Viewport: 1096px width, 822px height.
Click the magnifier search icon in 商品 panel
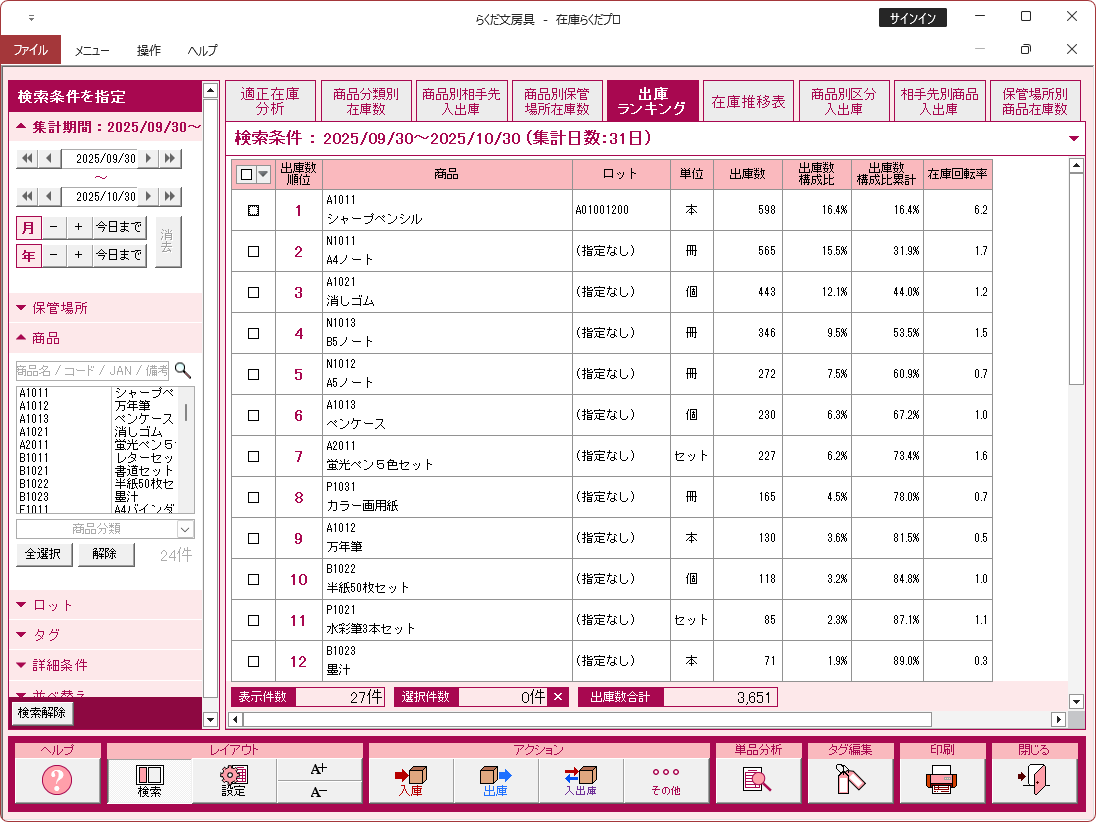click(x=183, y=370)
